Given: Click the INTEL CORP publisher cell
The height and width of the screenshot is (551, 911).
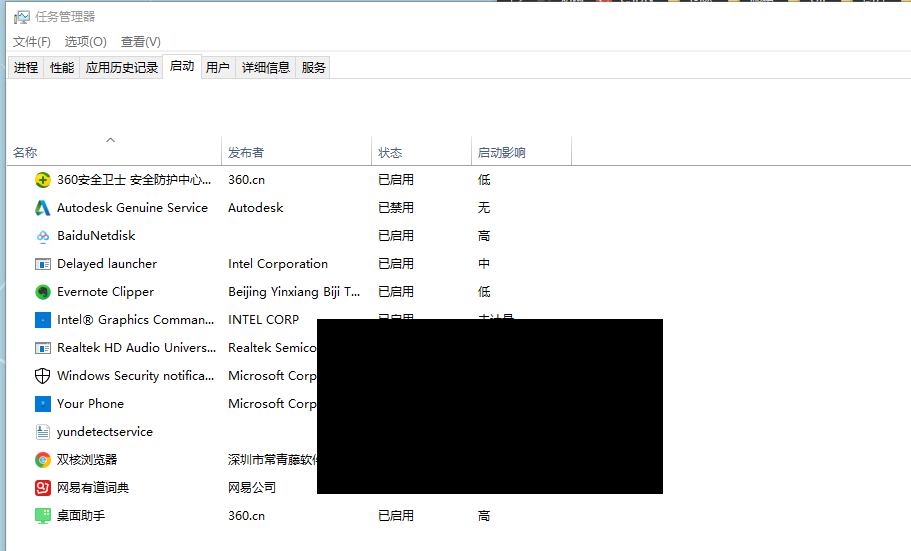Looking at the screenshot, I should click(263, 320).
